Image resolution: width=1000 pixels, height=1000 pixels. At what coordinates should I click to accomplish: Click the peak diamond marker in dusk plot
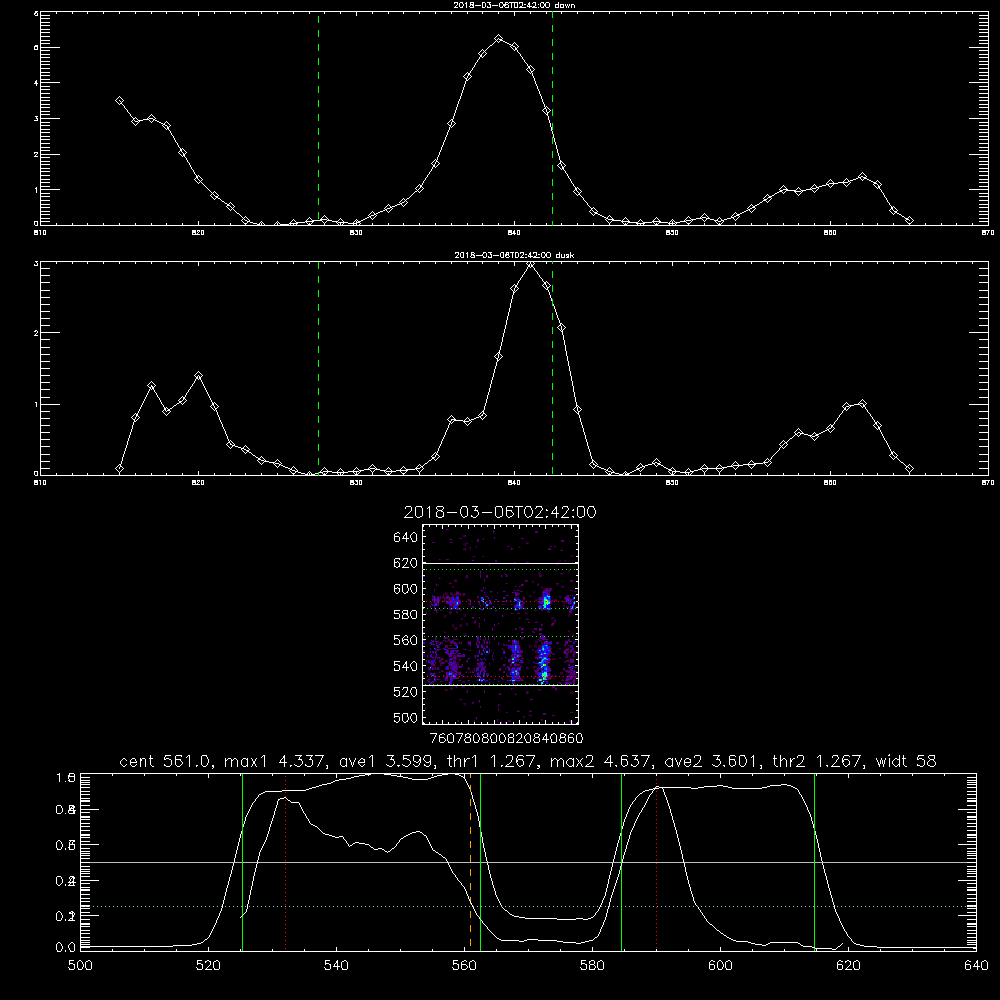[530, 263]
